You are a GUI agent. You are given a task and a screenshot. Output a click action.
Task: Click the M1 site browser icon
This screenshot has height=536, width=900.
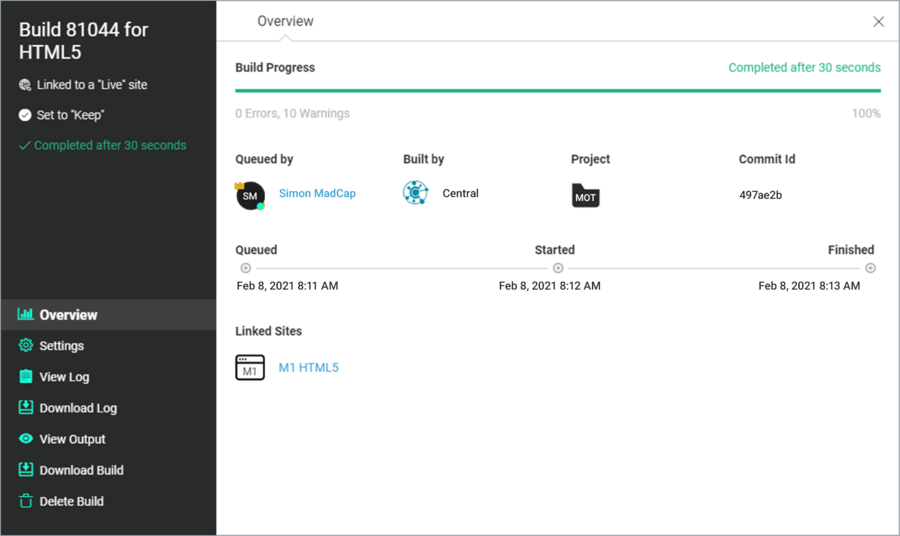click(250, 367)
